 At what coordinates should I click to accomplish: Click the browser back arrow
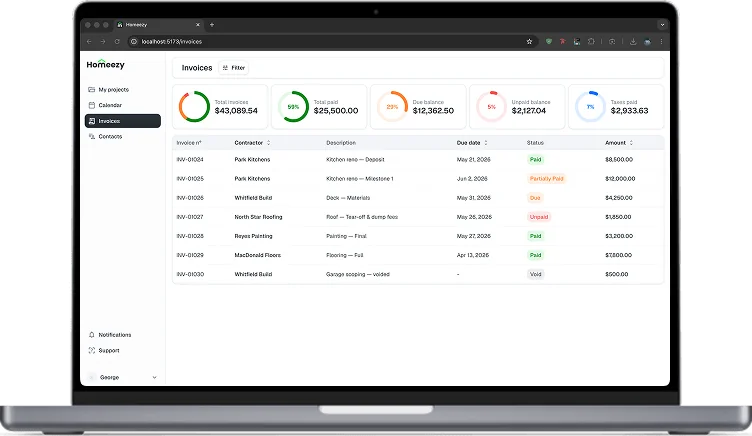click(x=89, y=42)
